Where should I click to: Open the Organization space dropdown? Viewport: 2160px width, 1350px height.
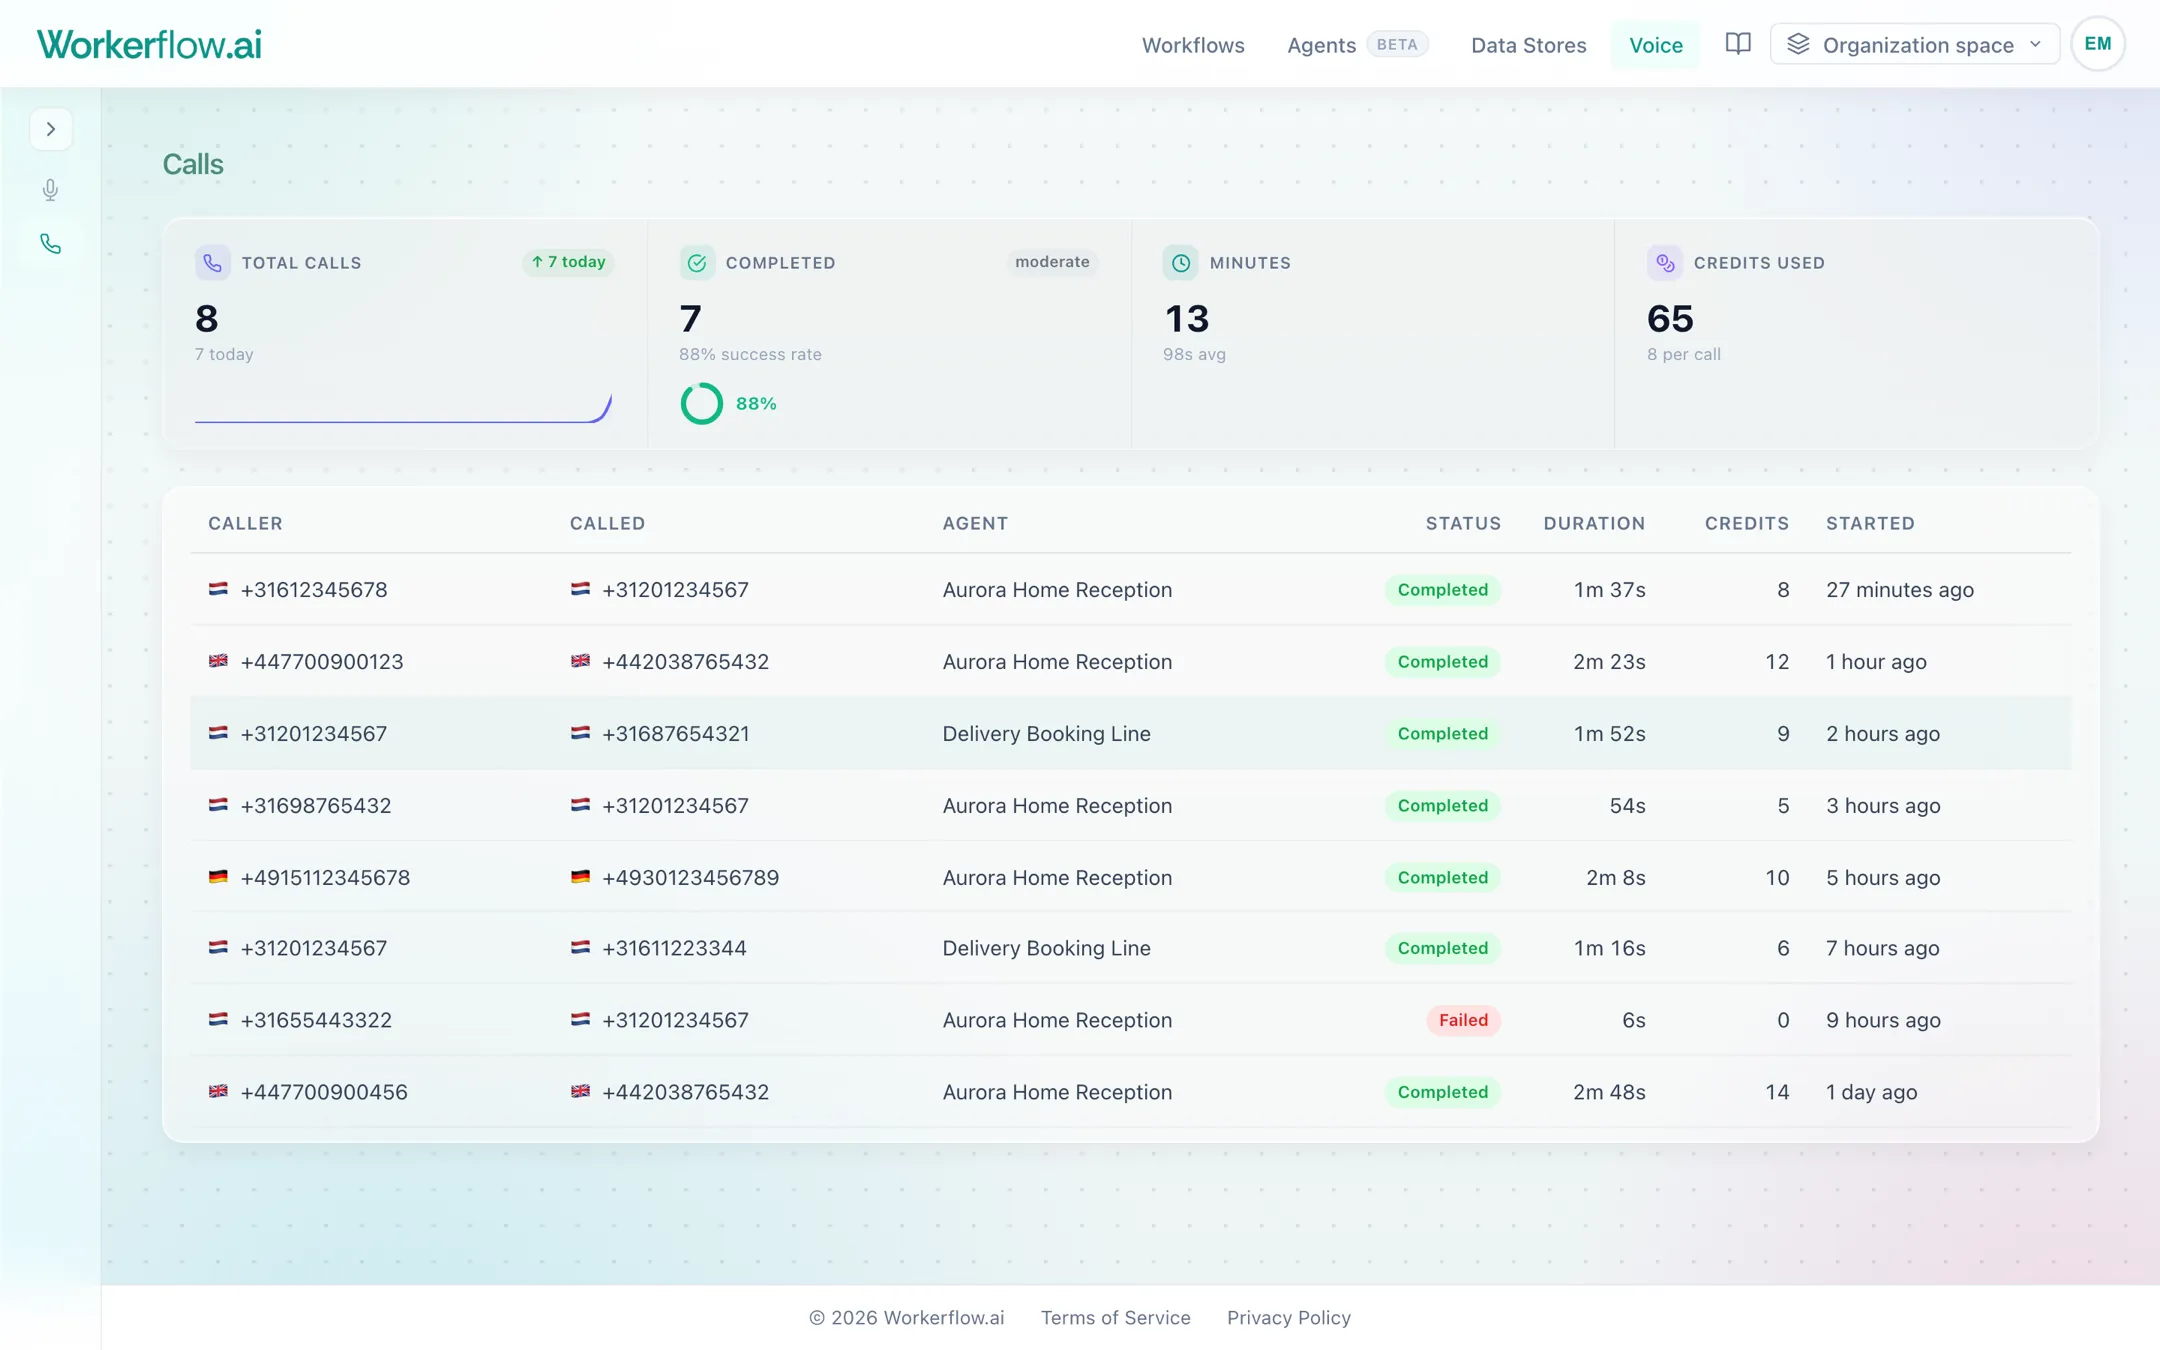coord(1914,44)
